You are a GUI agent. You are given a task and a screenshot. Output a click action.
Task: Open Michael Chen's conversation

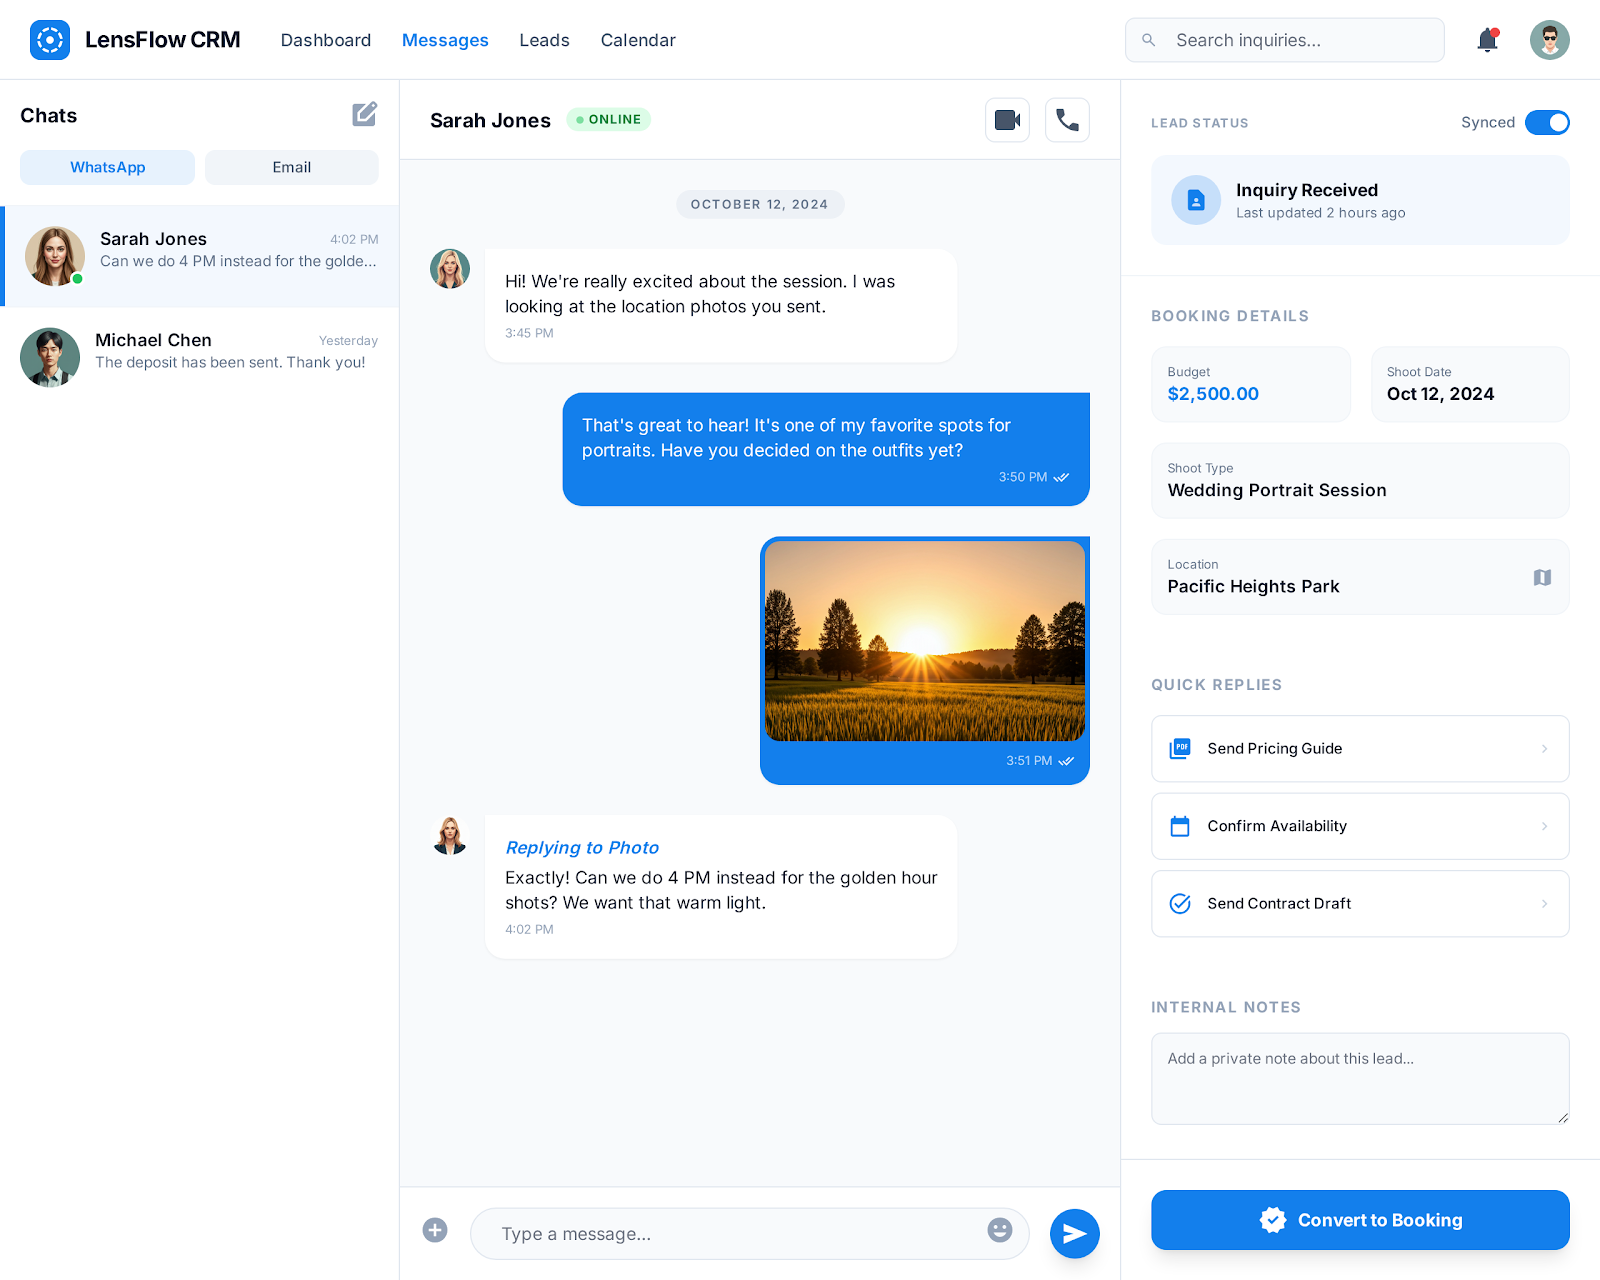coord(200,352)
